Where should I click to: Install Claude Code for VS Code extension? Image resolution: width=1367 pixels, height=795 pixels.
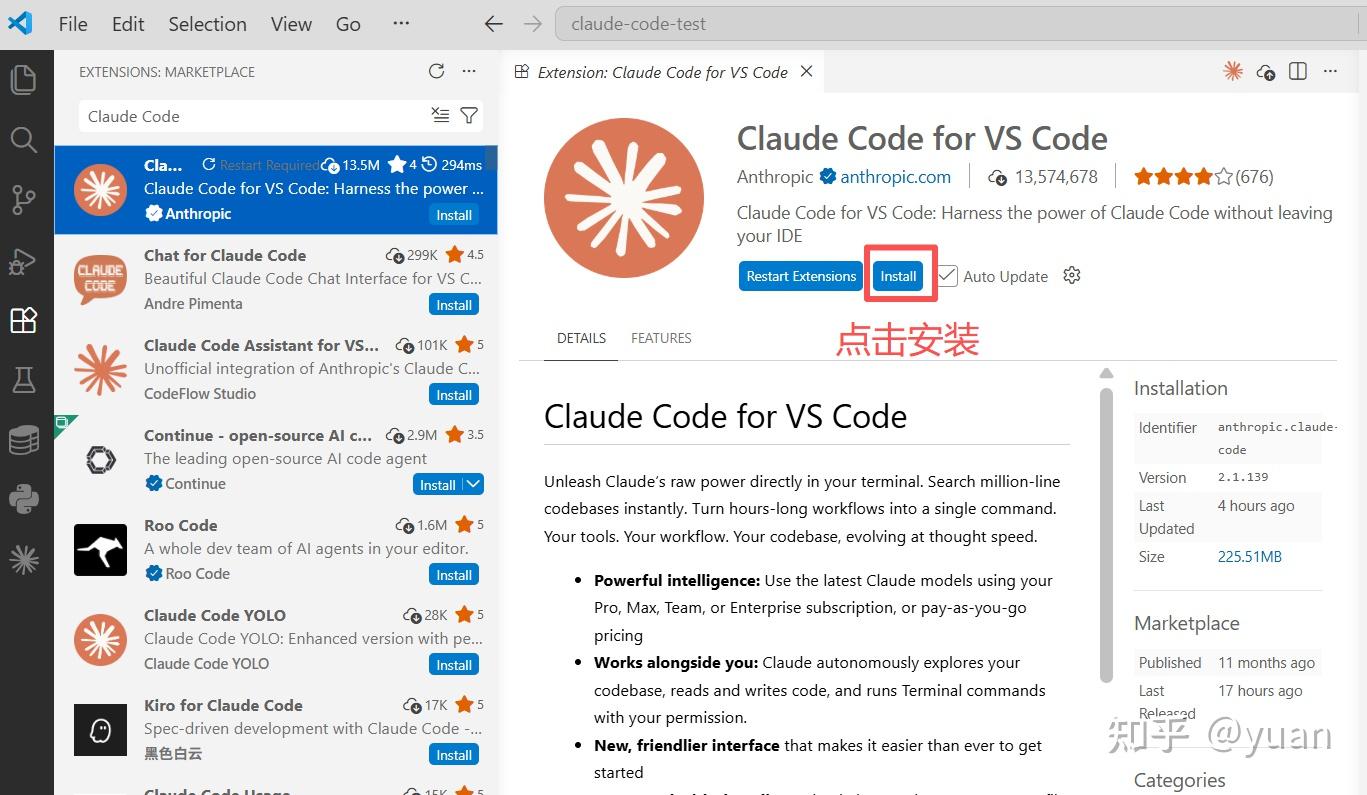click(898, 276)
